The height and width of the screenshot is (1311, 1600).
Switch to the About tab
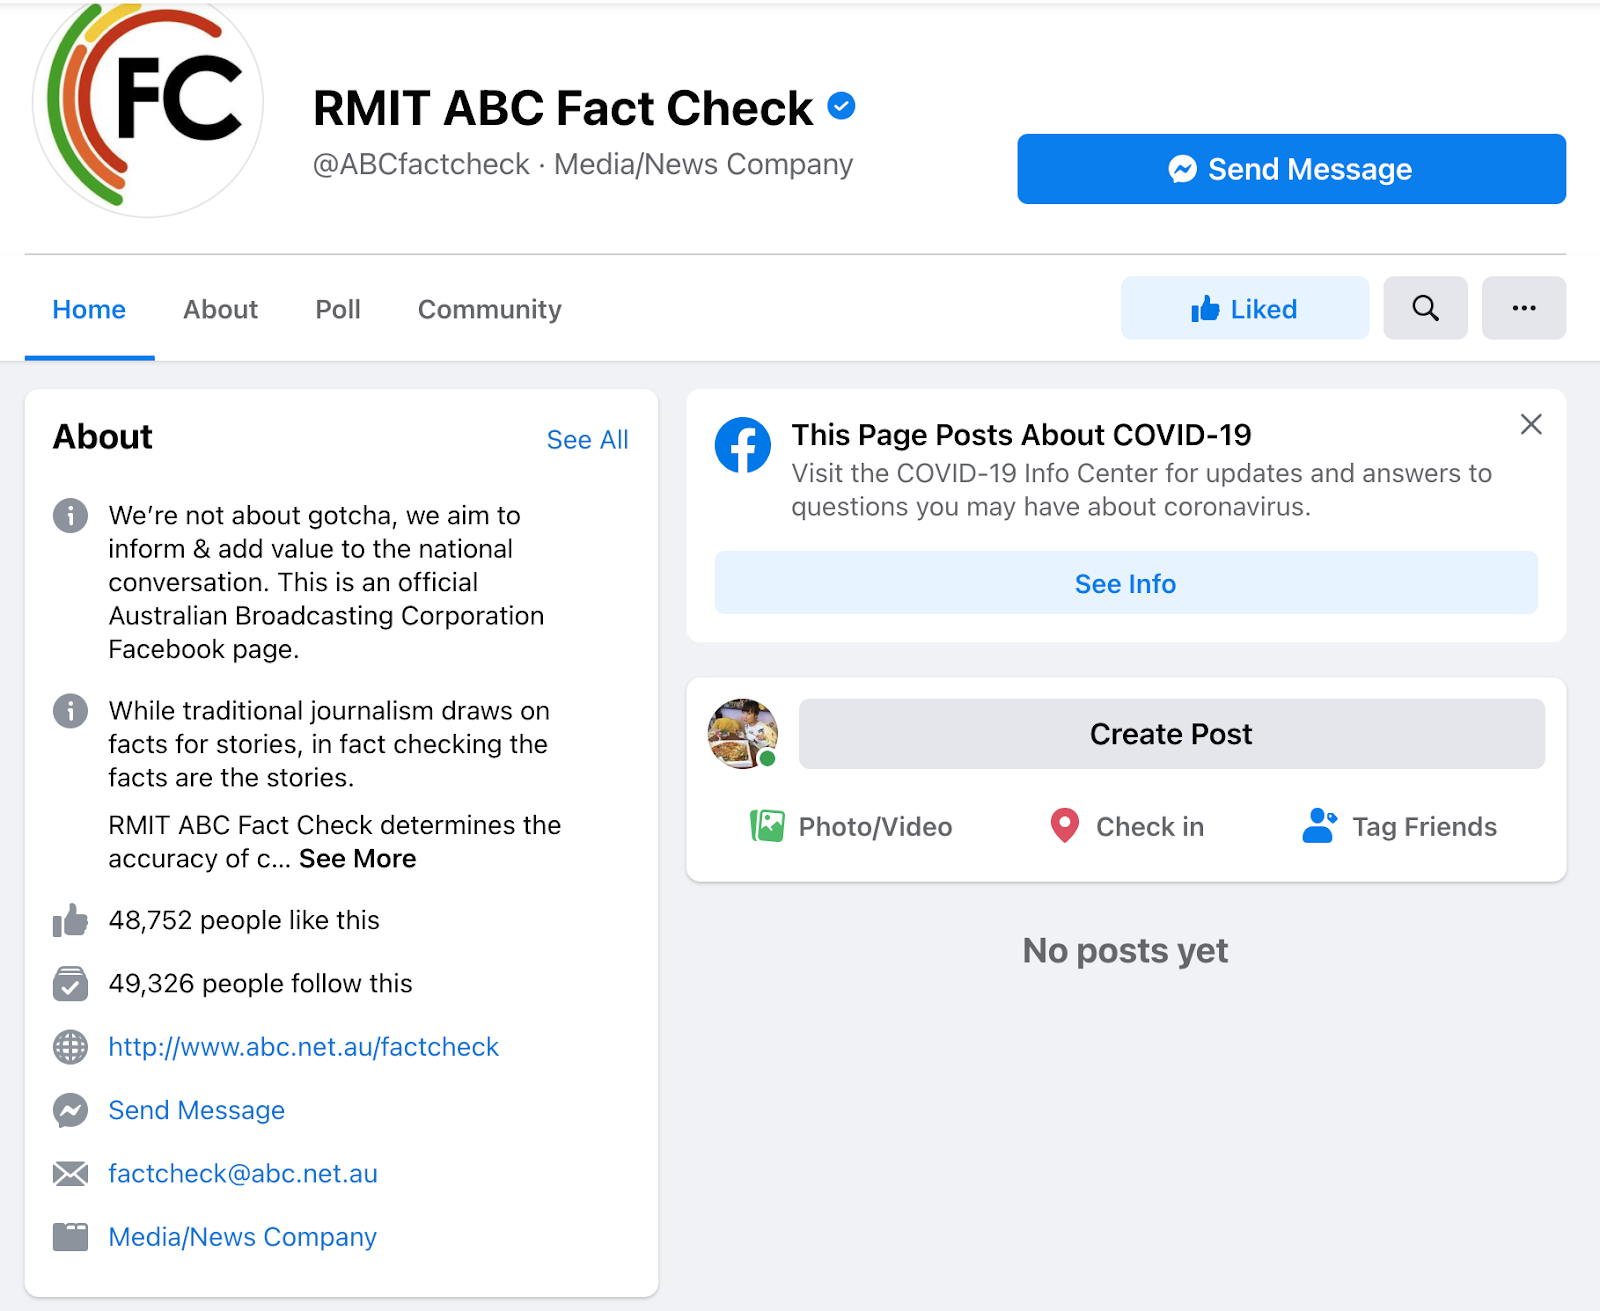(220, 309)
